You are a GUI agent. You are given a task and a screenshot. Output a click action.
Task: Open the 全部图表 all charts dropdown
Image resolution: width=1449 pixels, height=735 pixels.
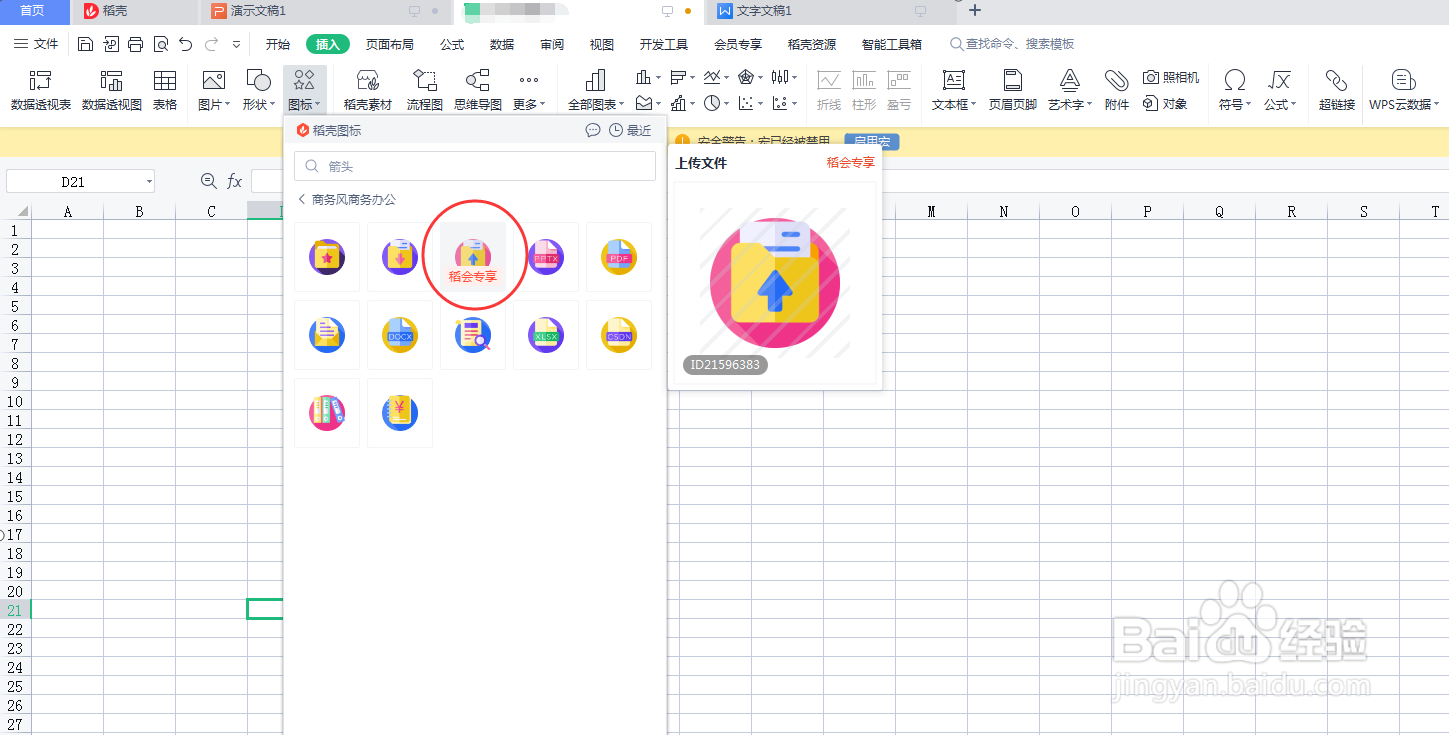point(596,90)
